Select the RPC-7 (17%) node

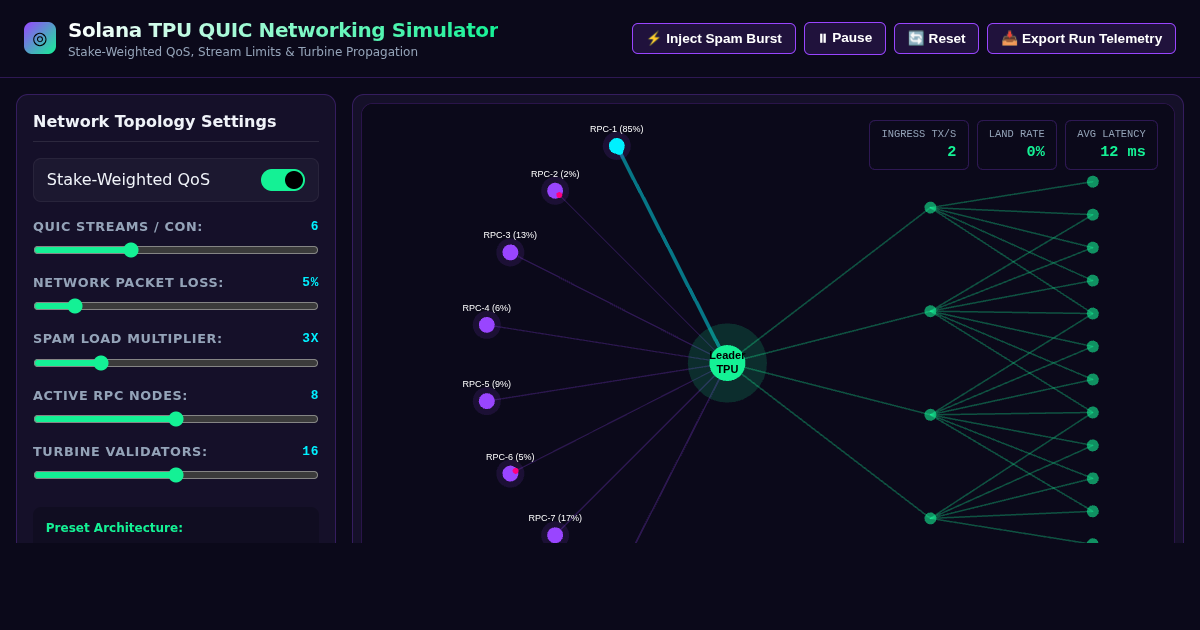555,535
